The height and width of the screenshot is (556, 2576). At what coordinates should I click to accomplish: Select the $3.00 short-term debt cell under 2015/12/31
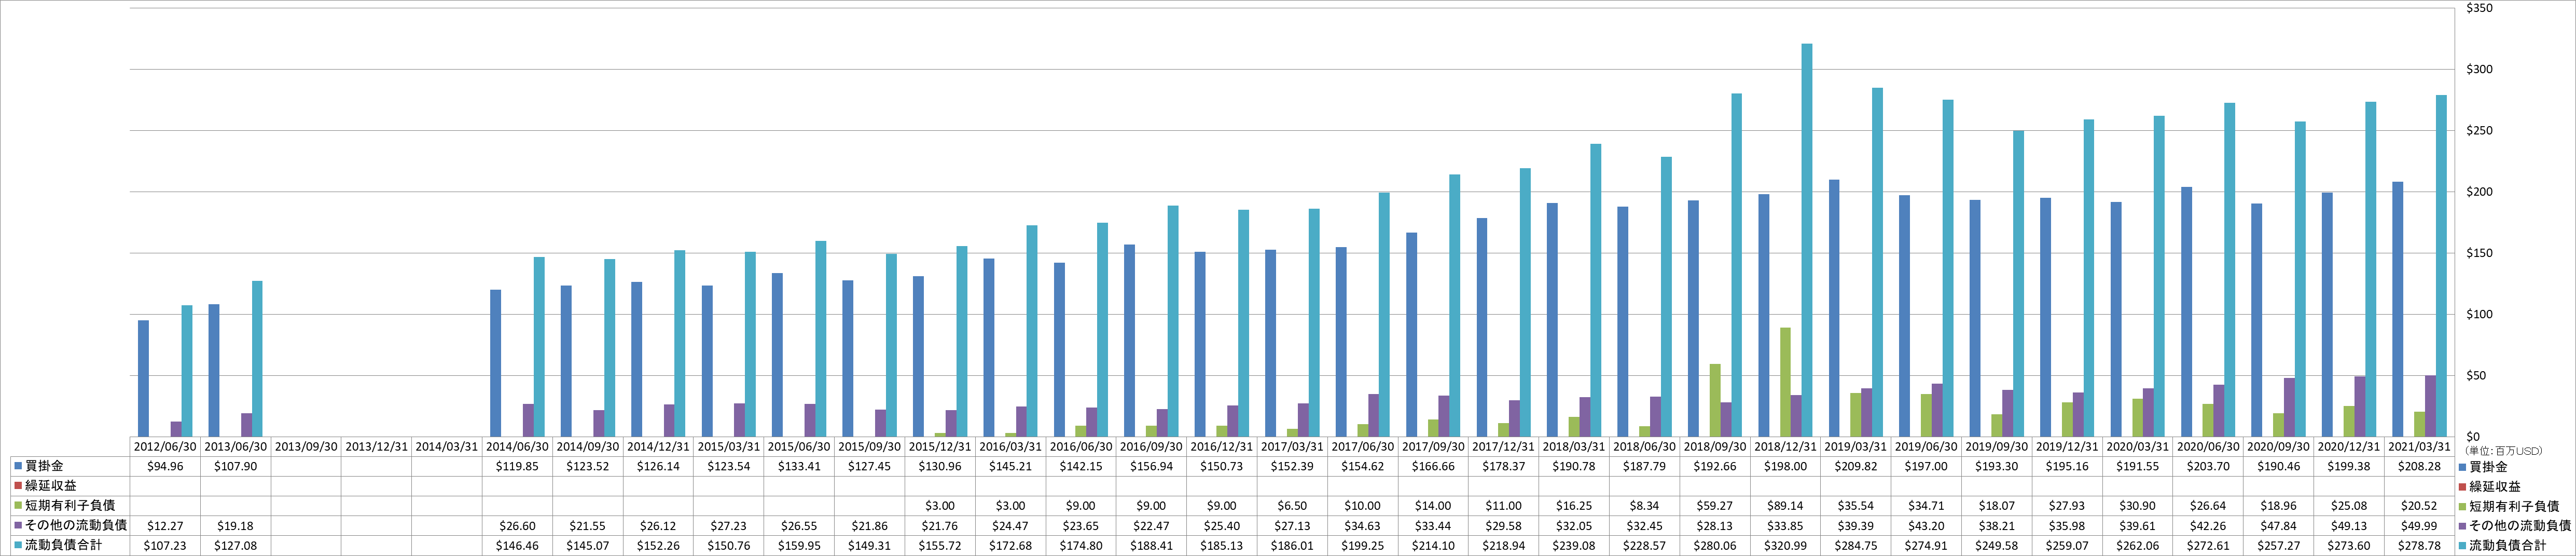pyautogui.click(x=940, y=506)
